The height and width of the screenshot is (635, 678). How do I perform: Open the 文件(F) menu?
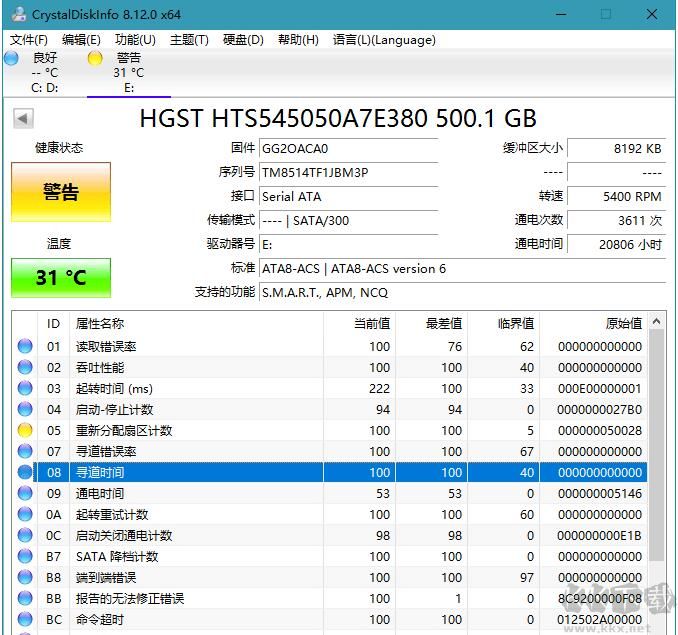click(29, 40)
